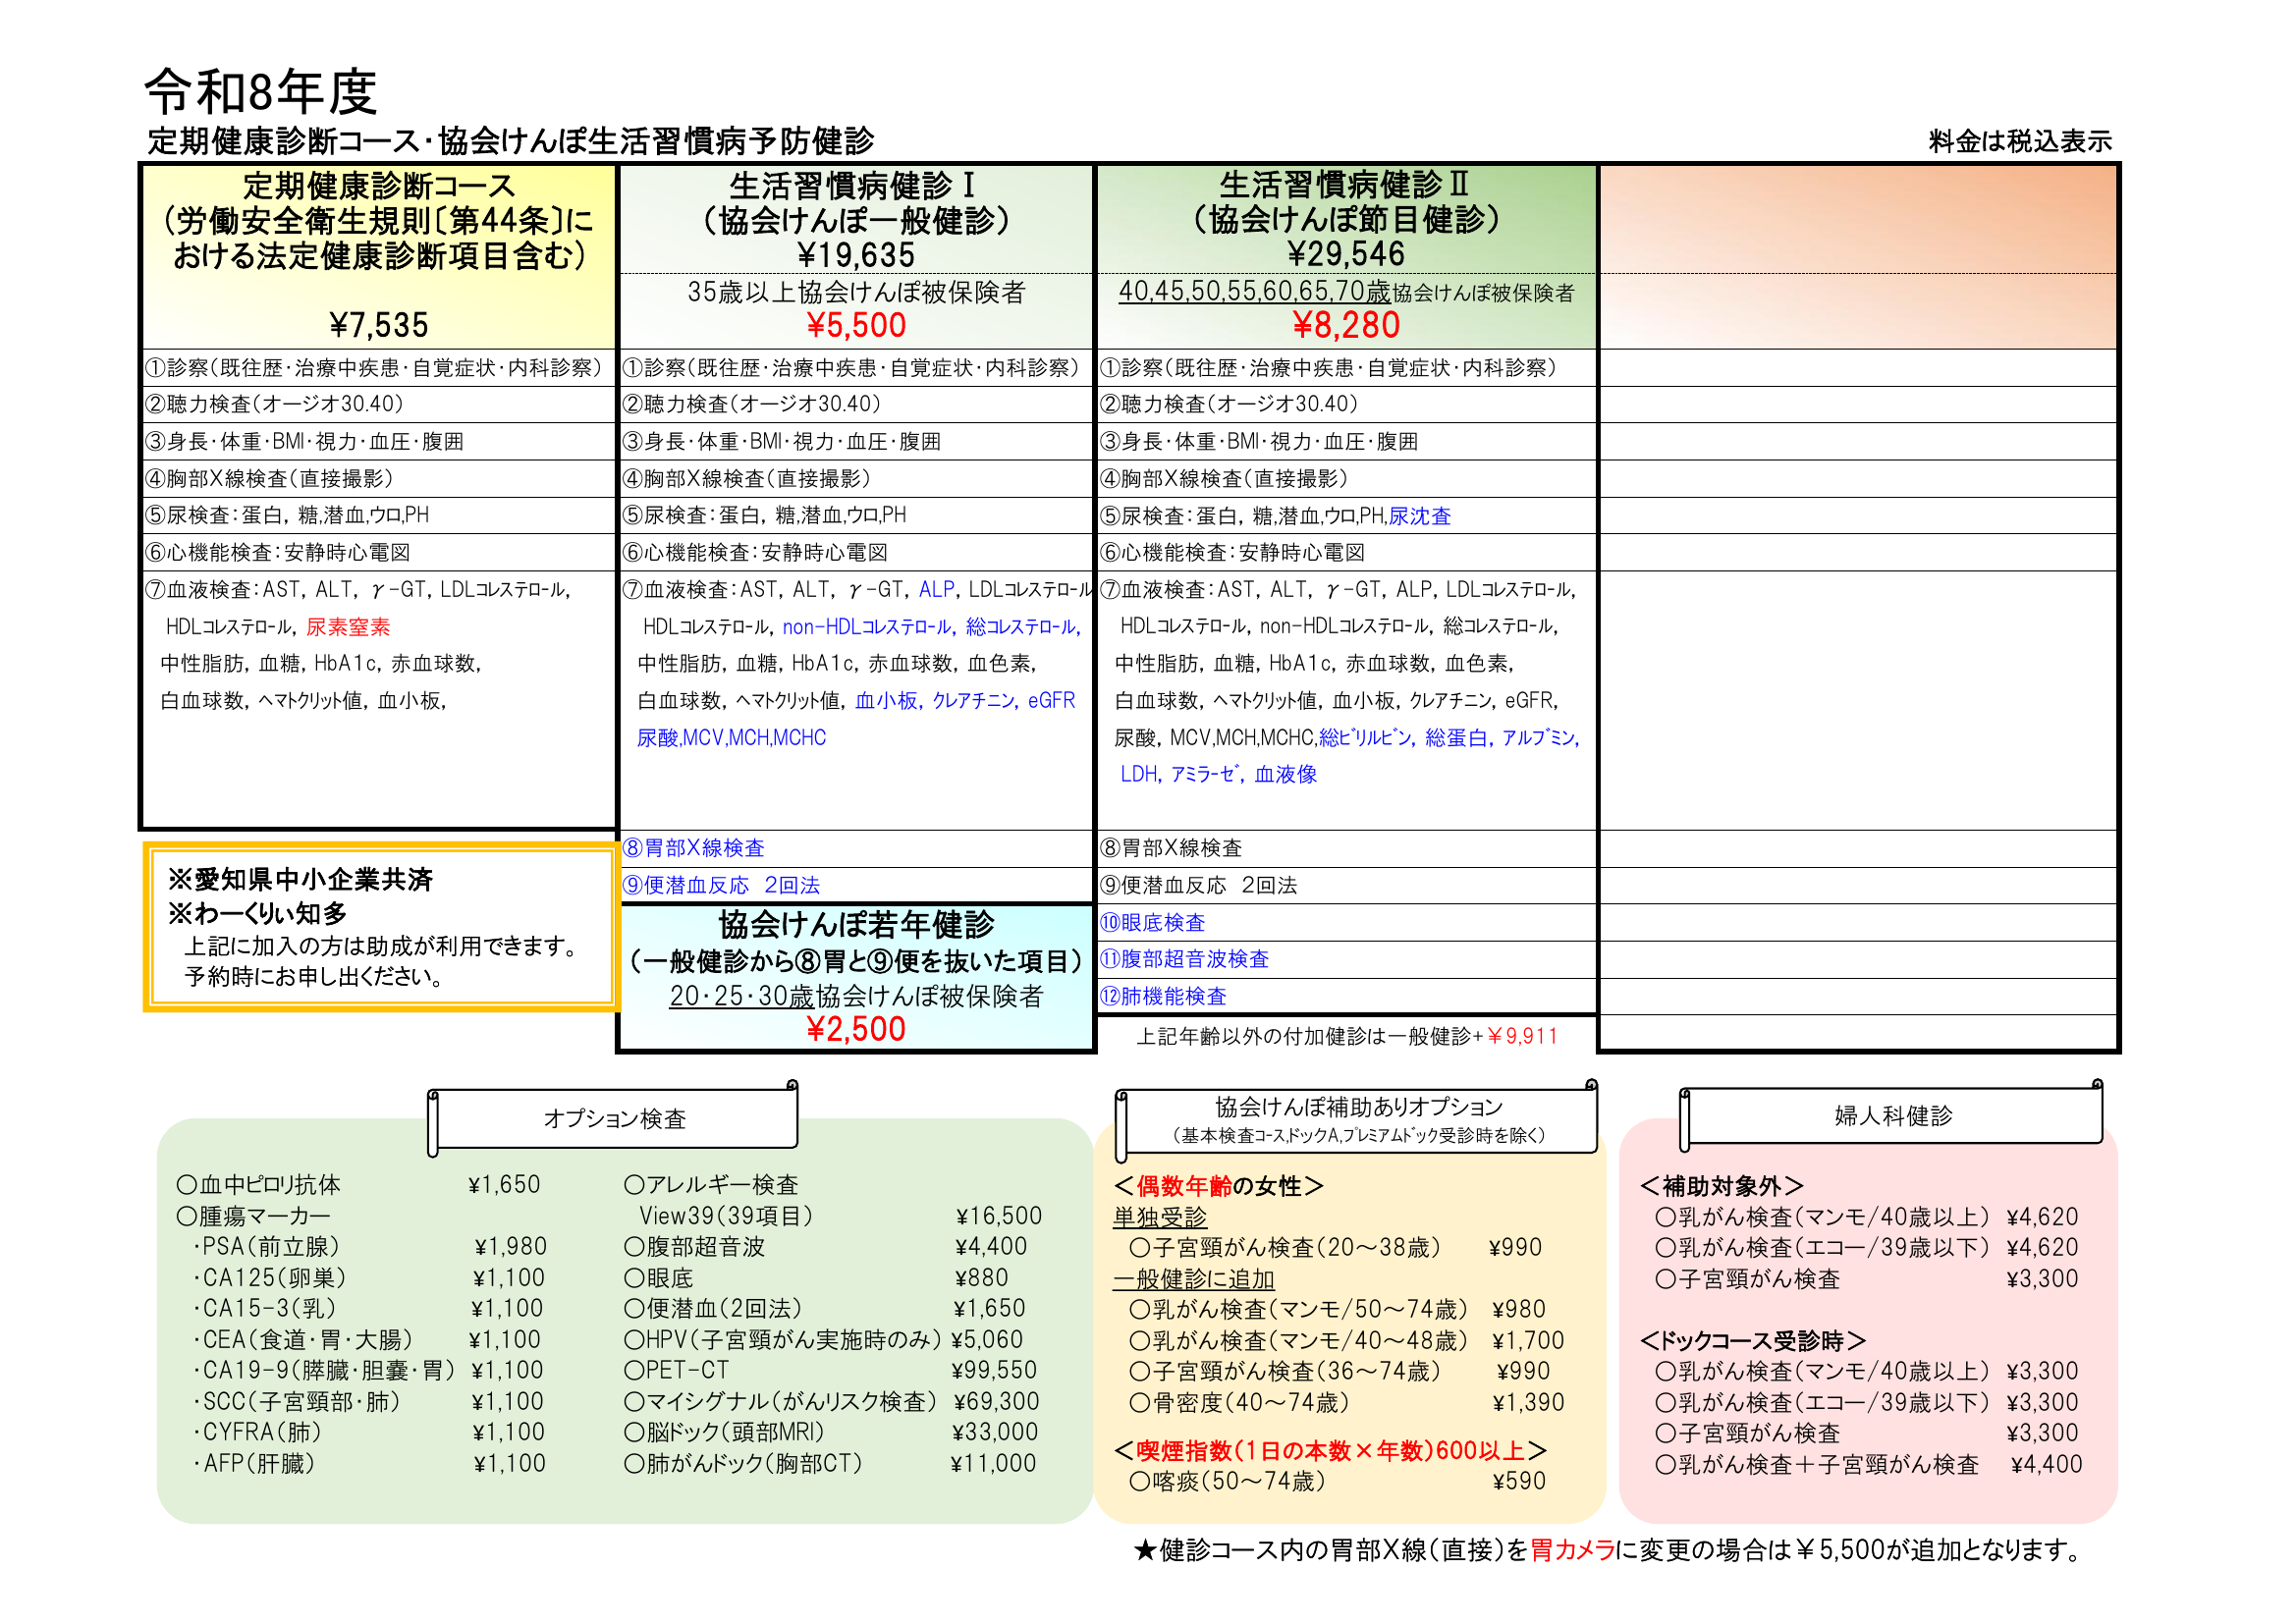Click blue ⑧胃部X線検査 item
This screenshot has width=2296, height=1624.
[x=693, y=848]
